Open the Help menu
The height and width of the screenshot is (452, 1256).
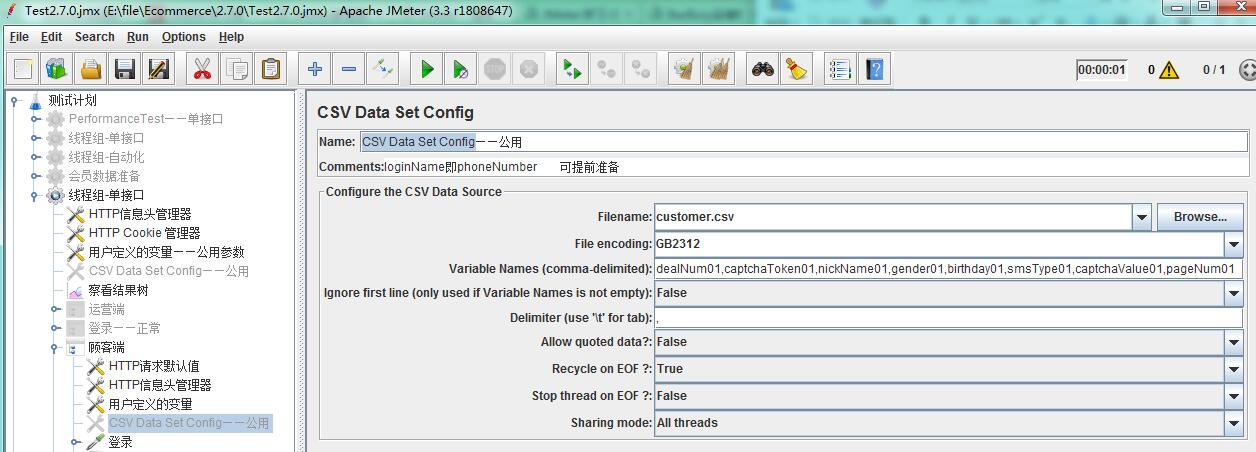coord(231,37)
